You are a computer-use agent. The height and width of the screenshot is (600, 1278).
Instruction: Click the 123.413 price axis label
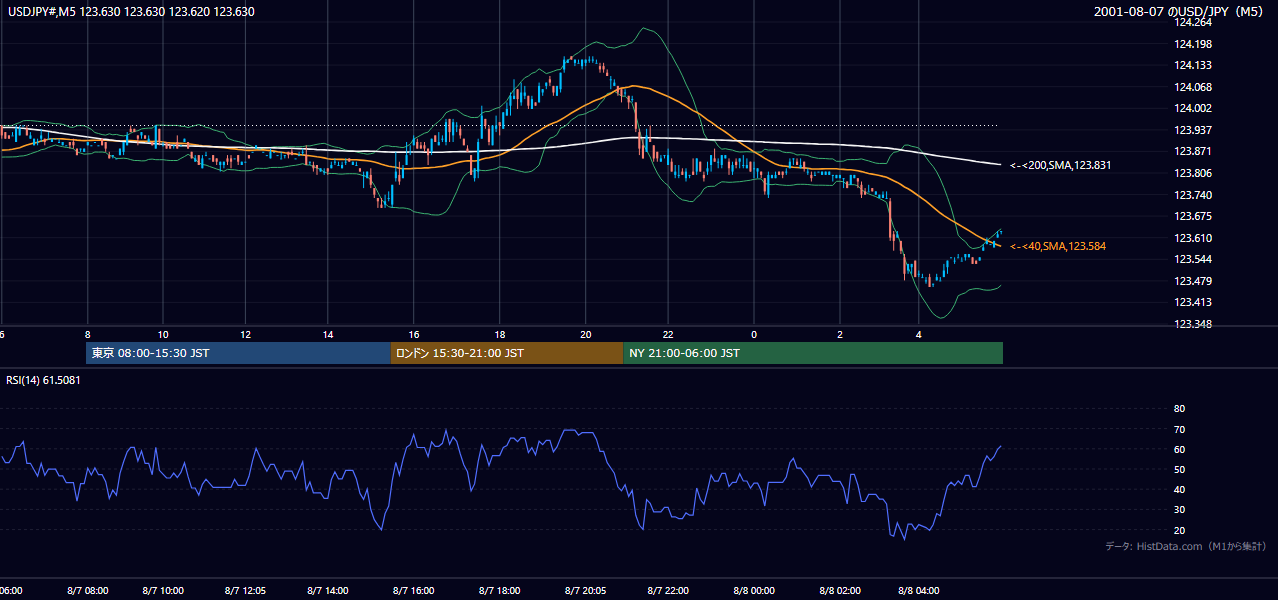click(1192, 302)
